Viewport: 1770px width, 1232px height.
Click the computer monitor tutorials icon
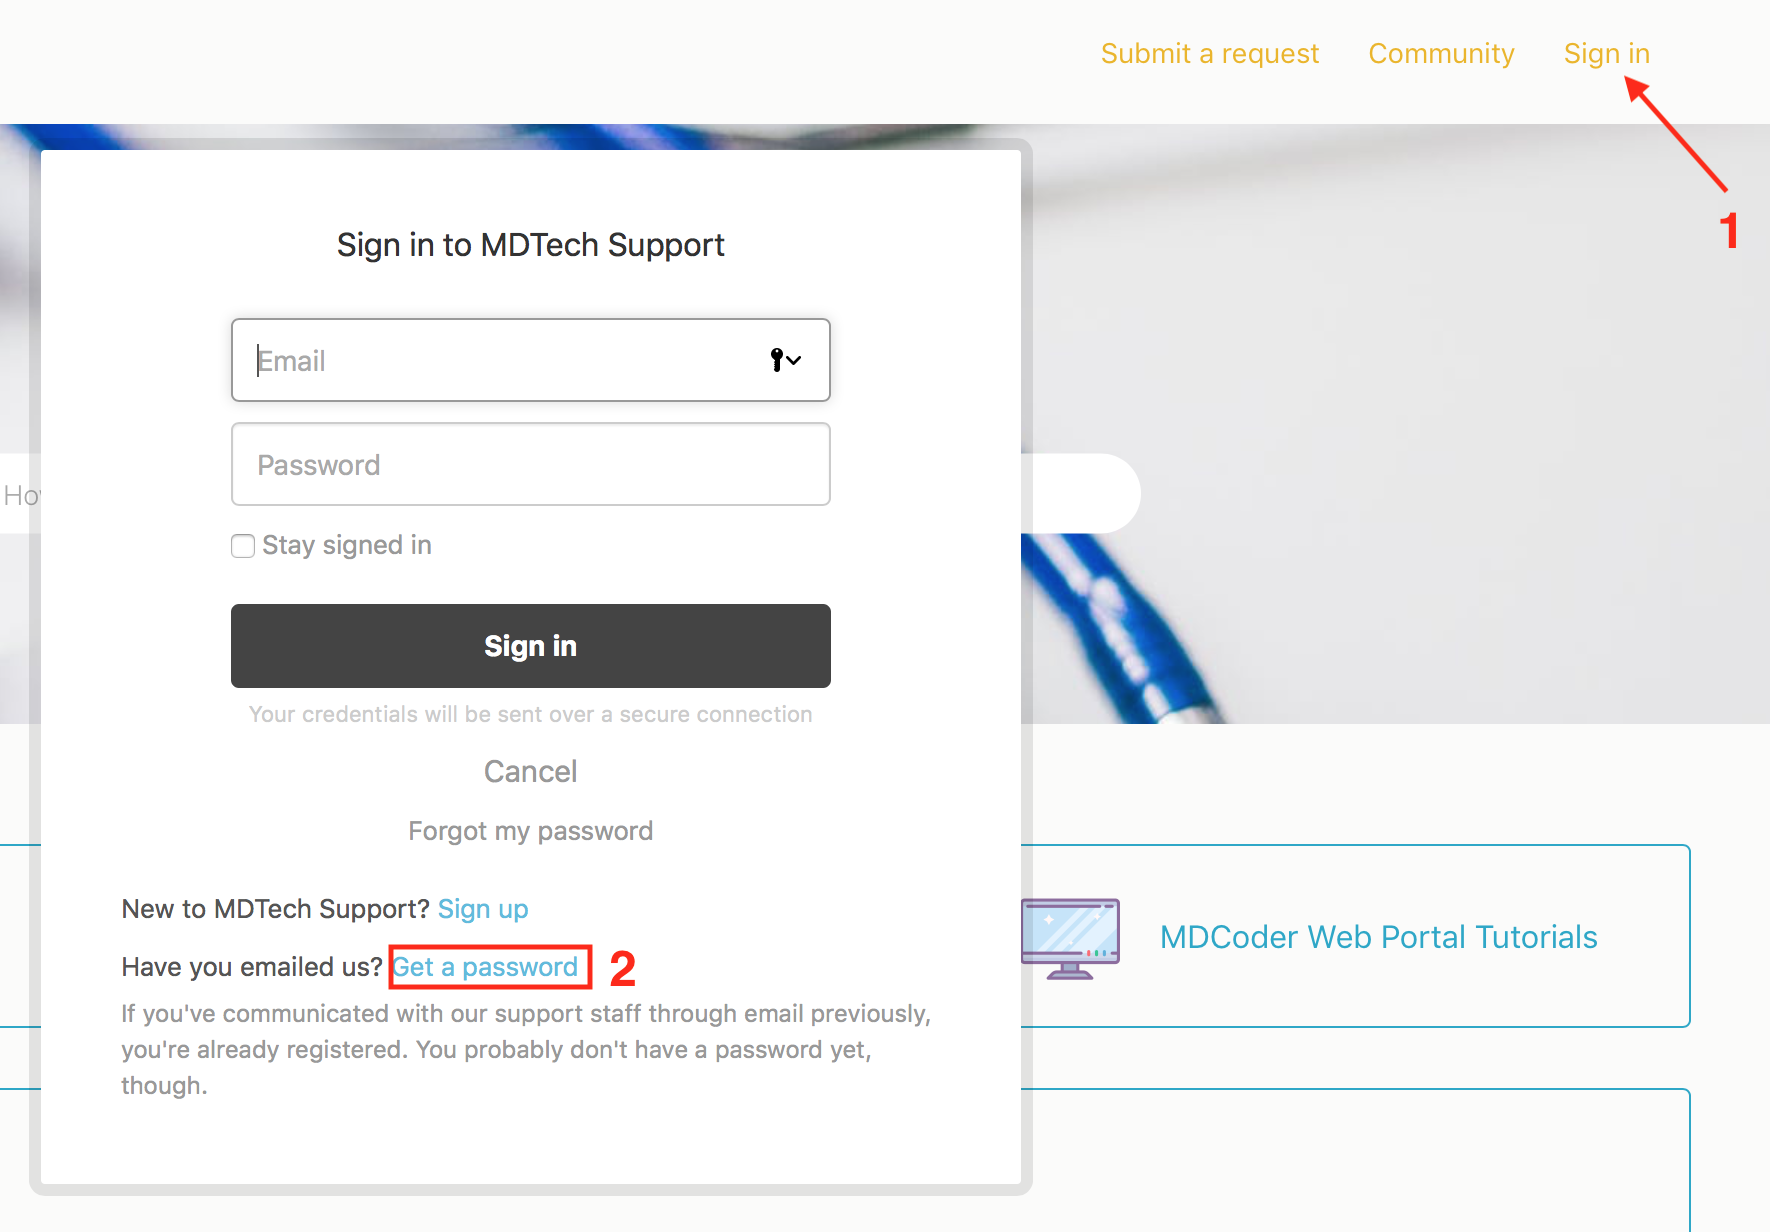pos(1070,938)
